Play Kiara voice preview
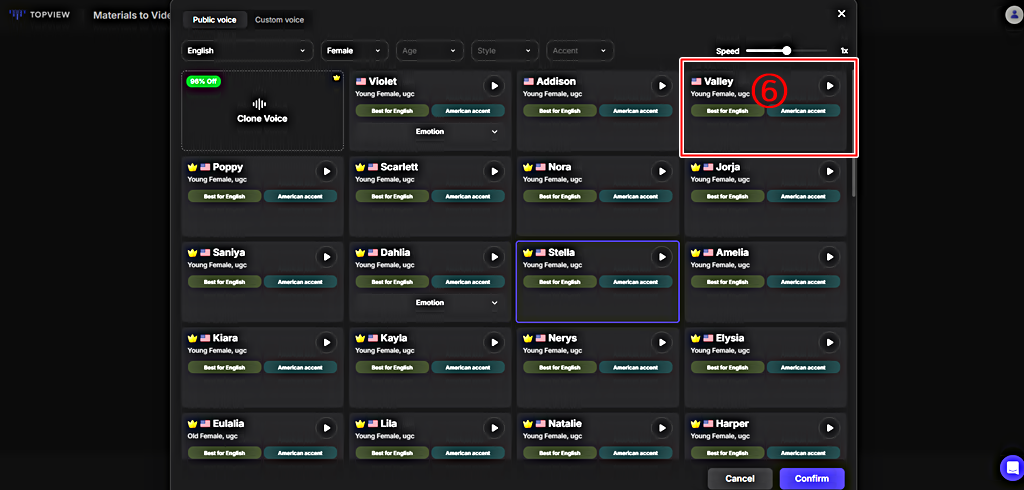Viewport: 1024px width, 490px height. pos(327,342)
